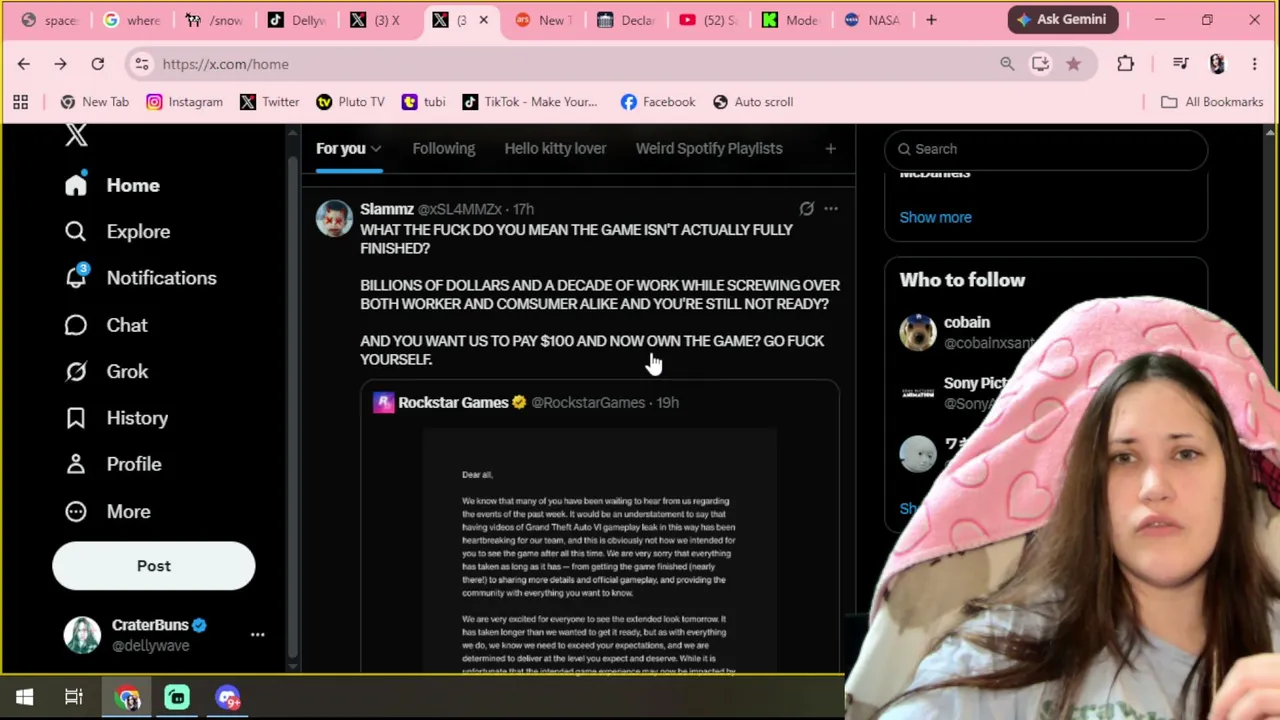Bookmark this page with the star
Image resolution: width=1280 pixels, height=720 pixels.
tap(1073, 64)
